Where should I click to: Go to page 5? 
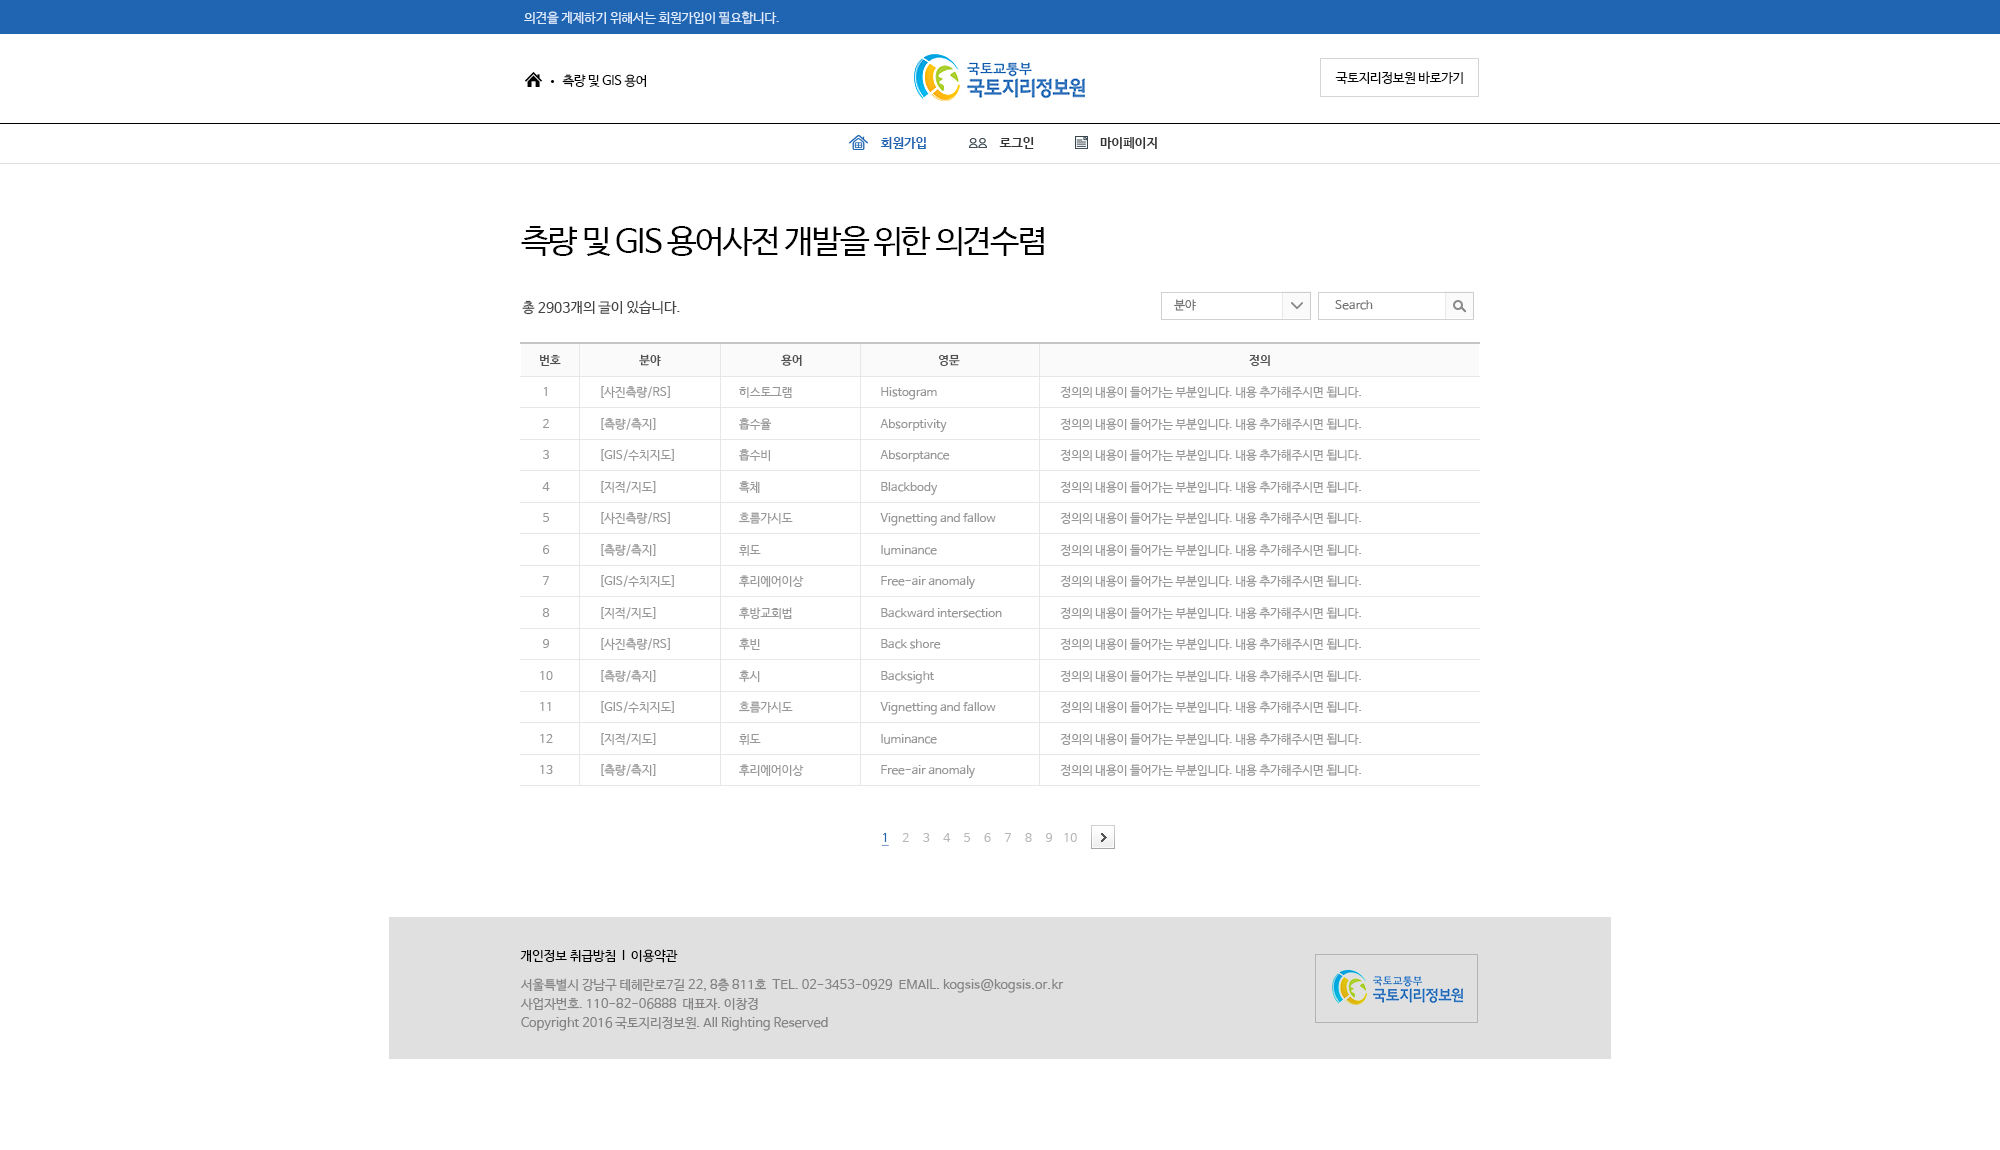967,838
